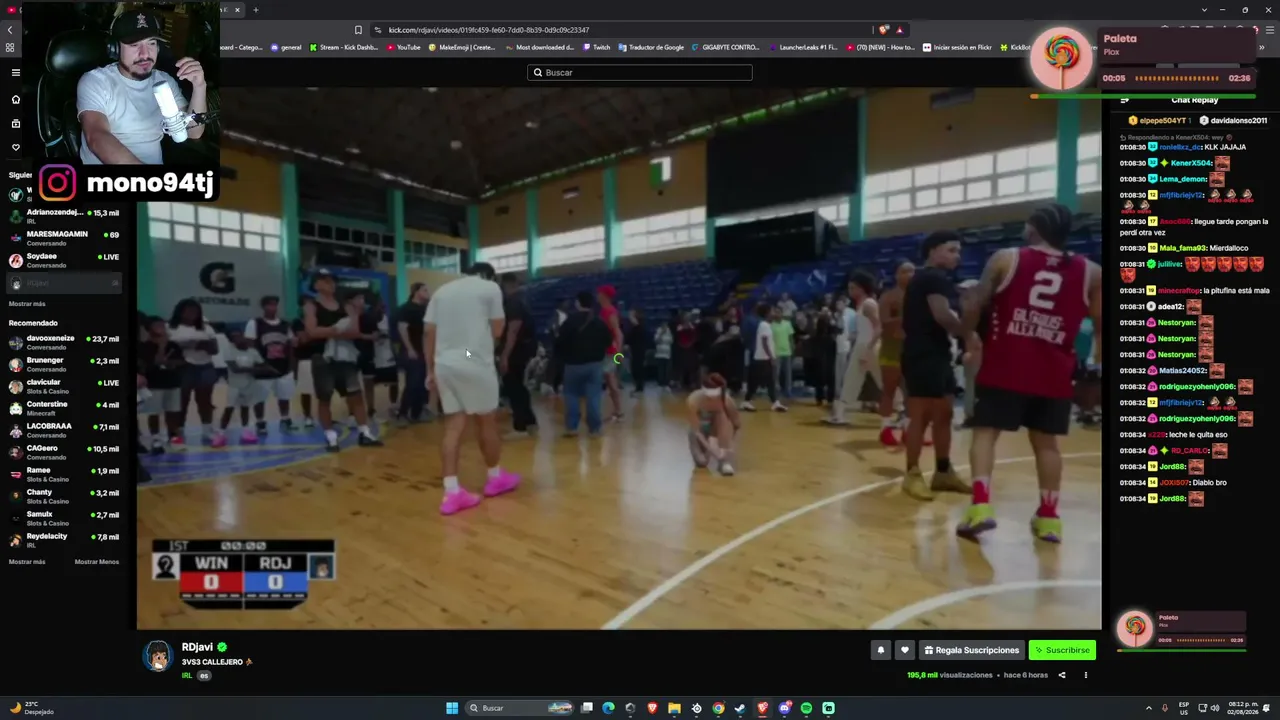1280x720 pixels.
Task: Open Discord from the taskbar
Action: click(x=784, y=708)
